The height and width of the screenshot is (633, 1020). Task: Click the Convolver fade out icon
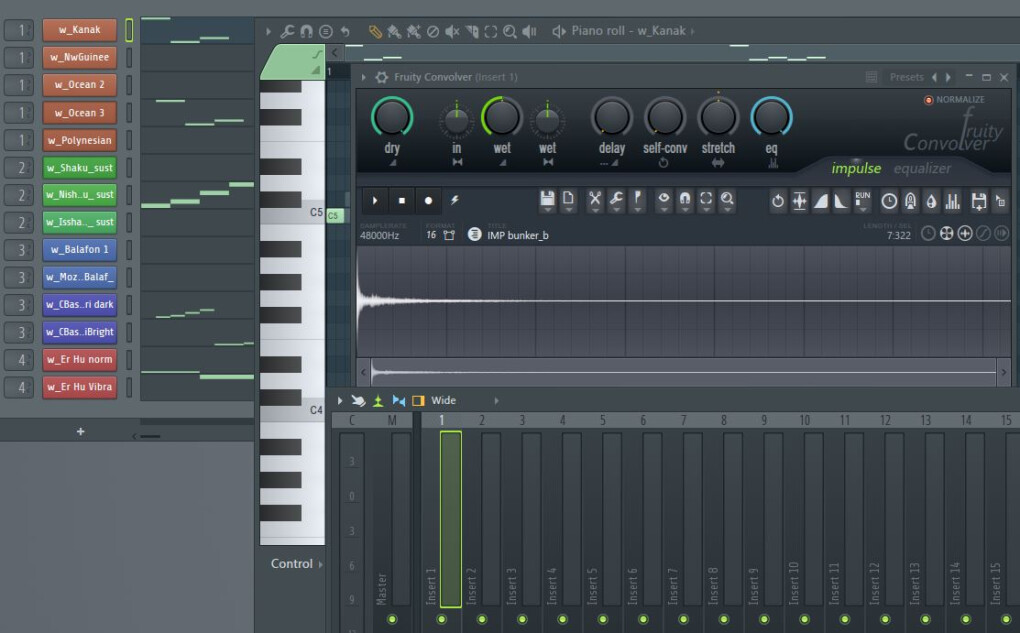tap(841, 201)
